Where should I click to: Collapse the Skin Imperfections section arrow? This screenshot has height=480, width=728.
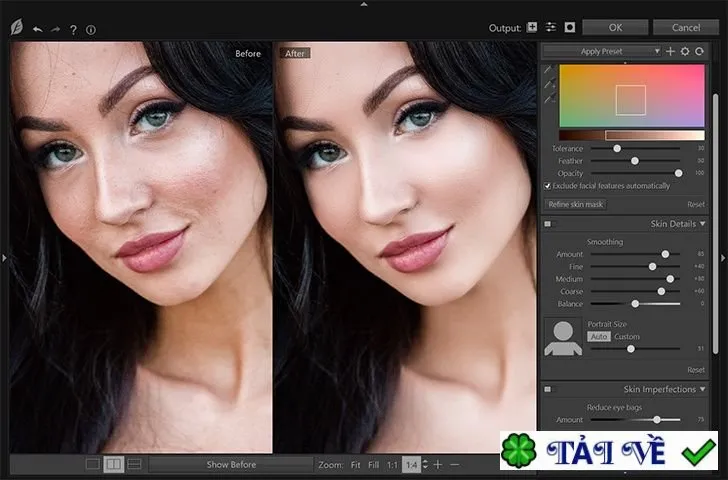[703, 389]
